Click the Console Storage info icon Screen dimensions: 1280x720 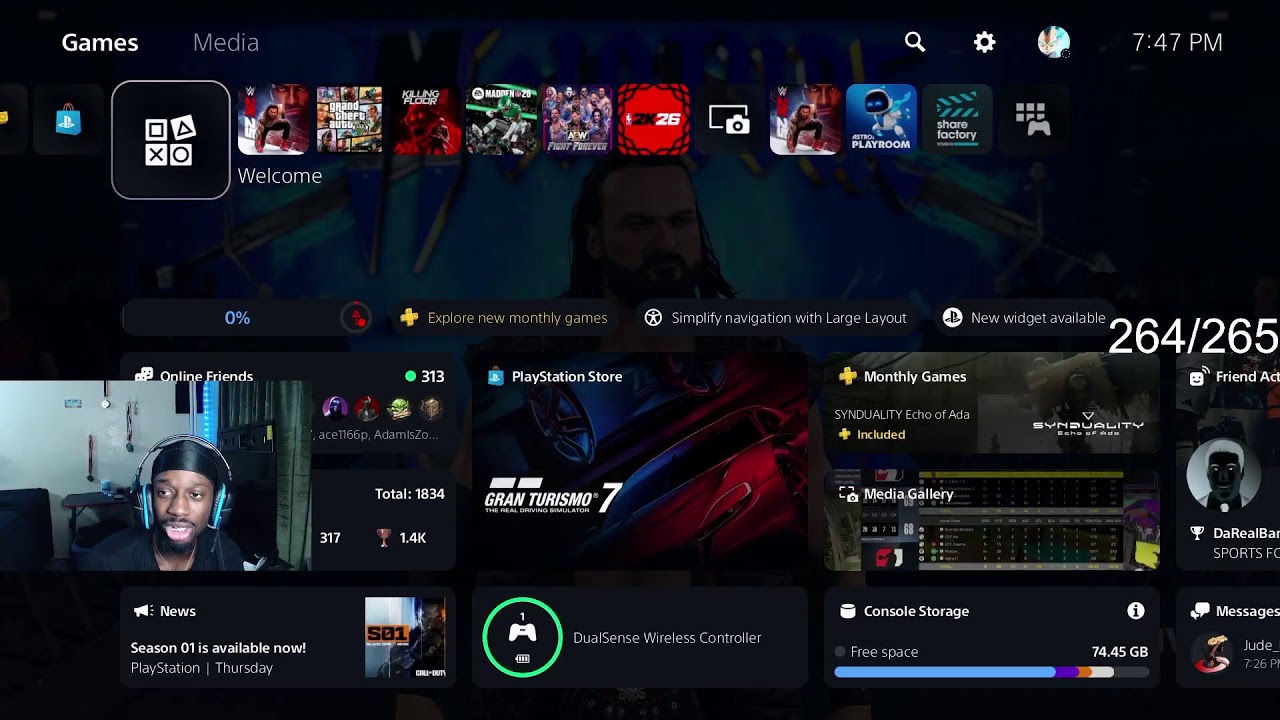(x=1135, y=611)
